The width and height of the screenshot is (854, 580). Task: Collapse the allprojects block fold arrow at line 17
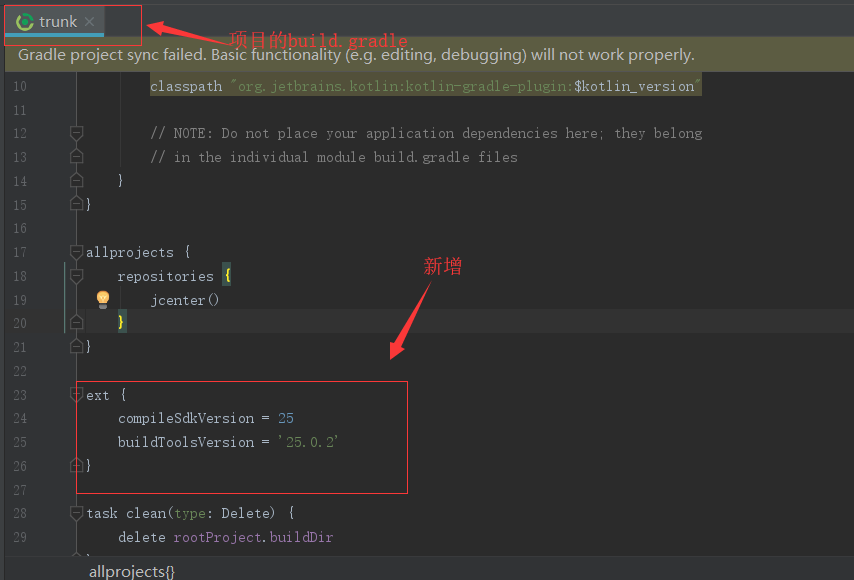click(75, 252)
